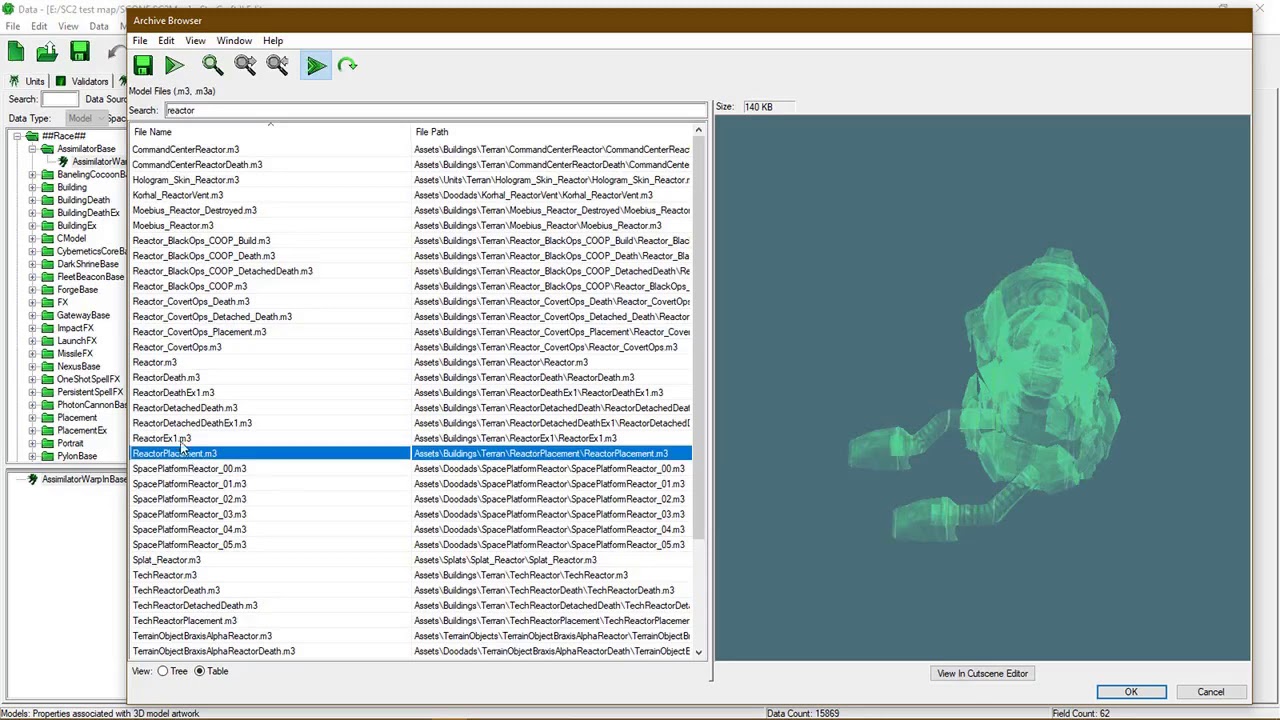Viewport: 1280px width, 720px height.
Task: Select ReactorEx1.m3 file row
Action: pyautogui.click(x=411, y=438)
